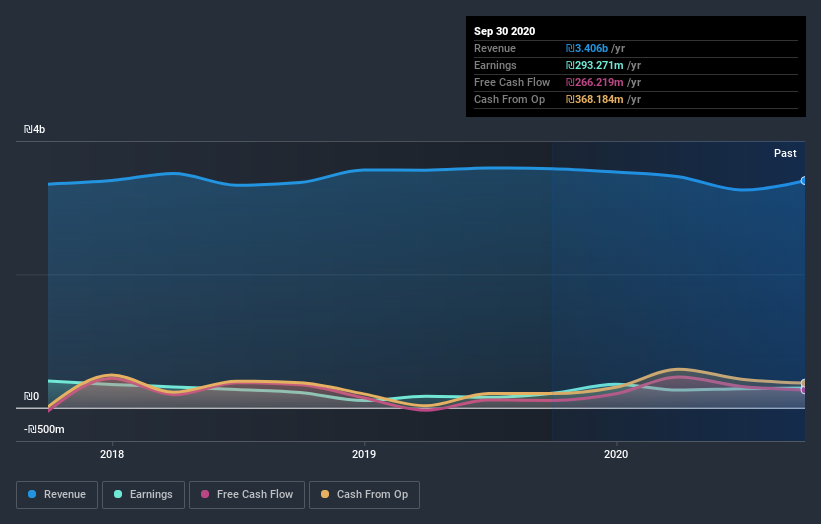Toggle the Free Cash Flow legend button

click(x=247, y=495)
